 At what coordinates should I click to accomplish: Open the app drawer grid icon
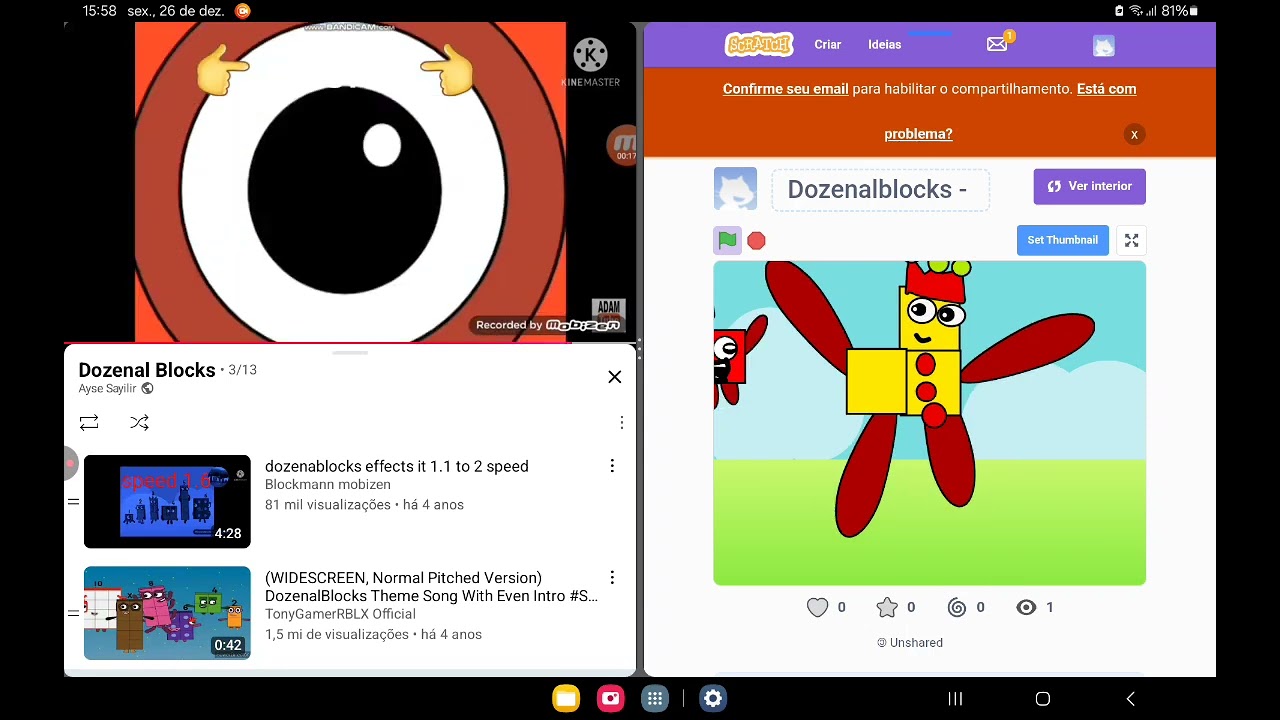(654, 698)
